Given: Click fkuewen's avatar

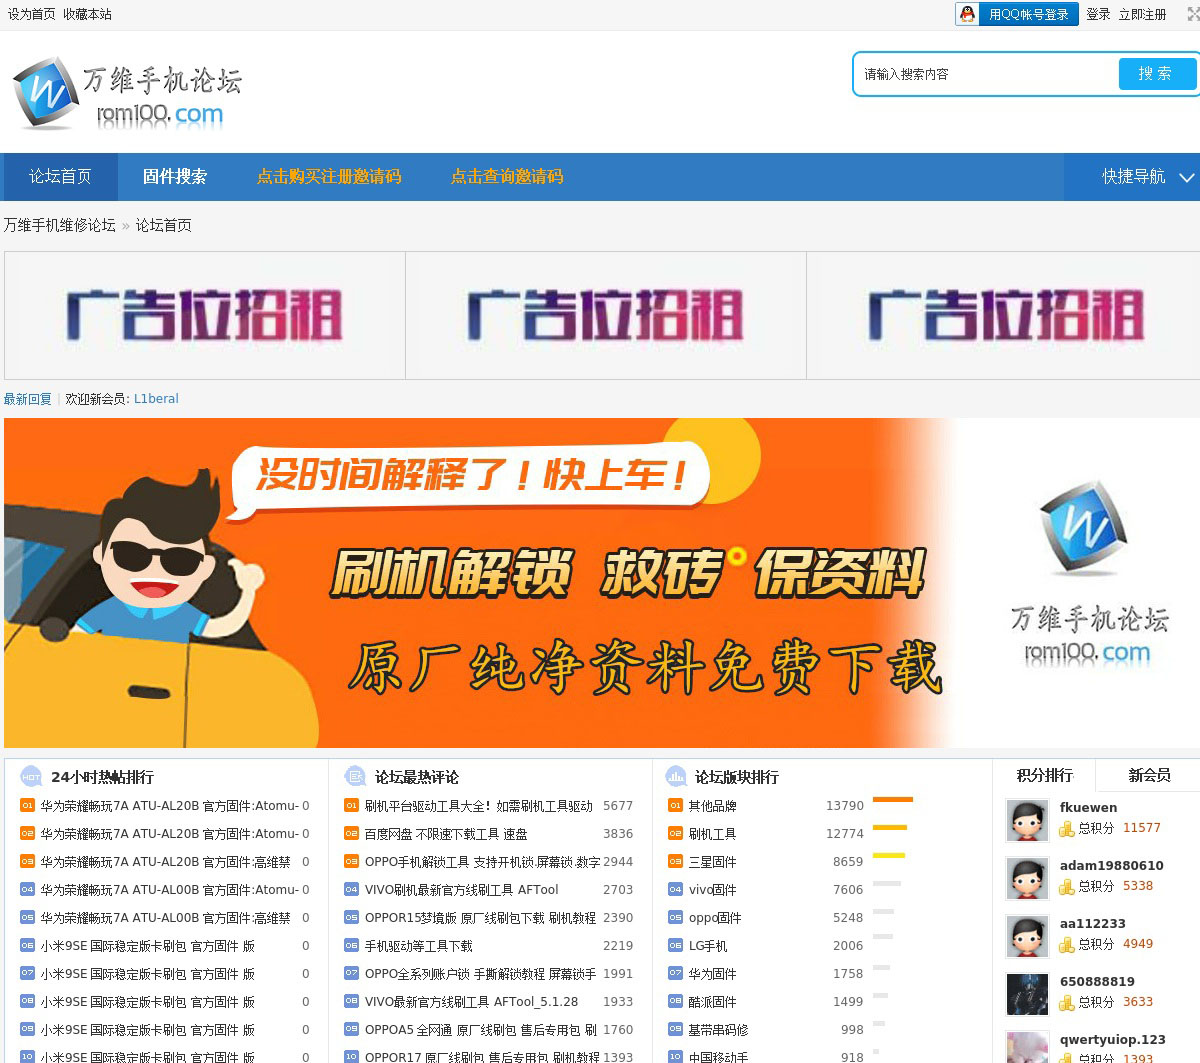Looking at the screenshot, I should pyautogui.click(x=1027, y=821).
